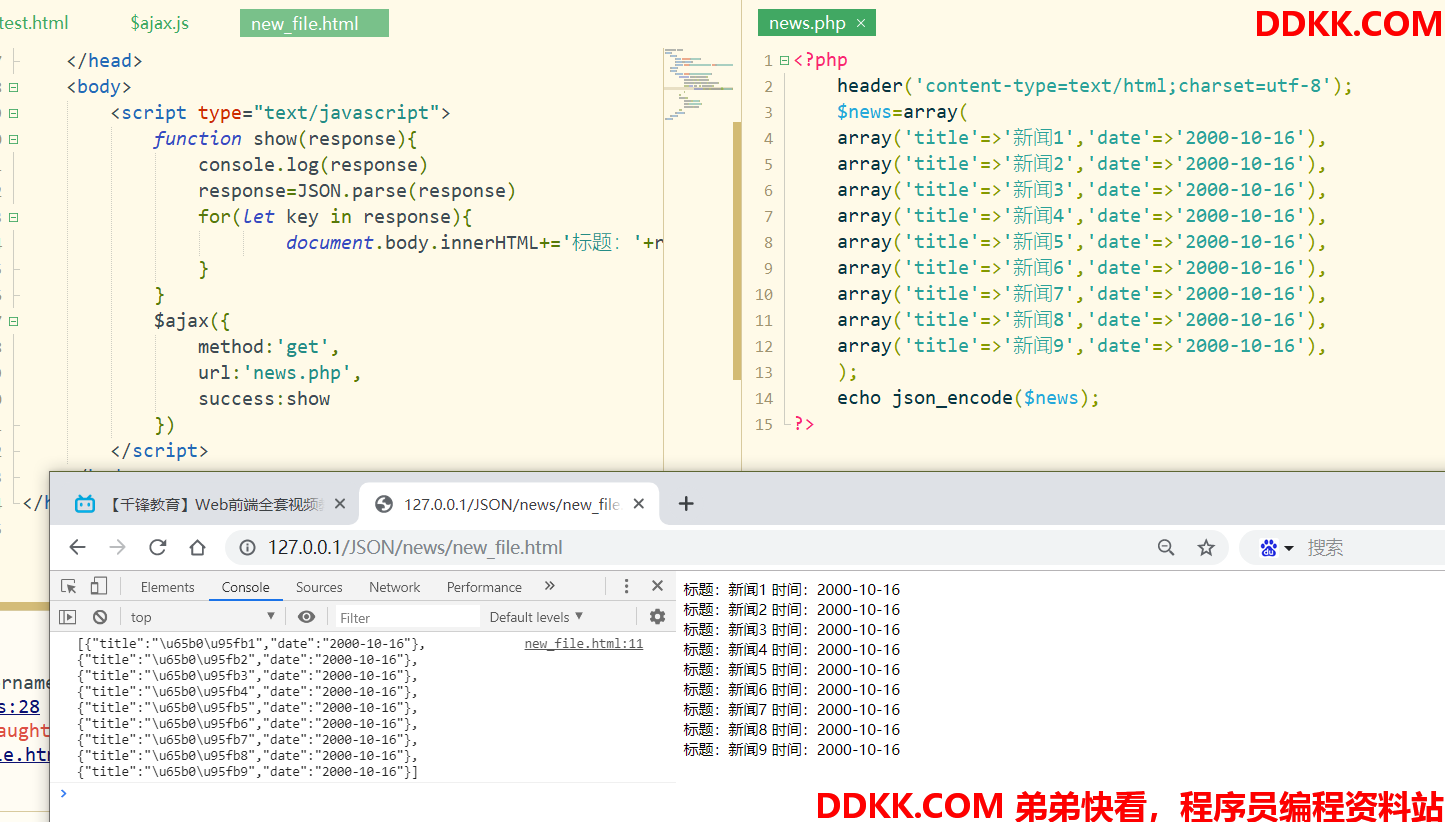The width and height of the screenshot is (1445, 822).
Task: Open the Default levels dropdown
Action: tap(536, 617)
